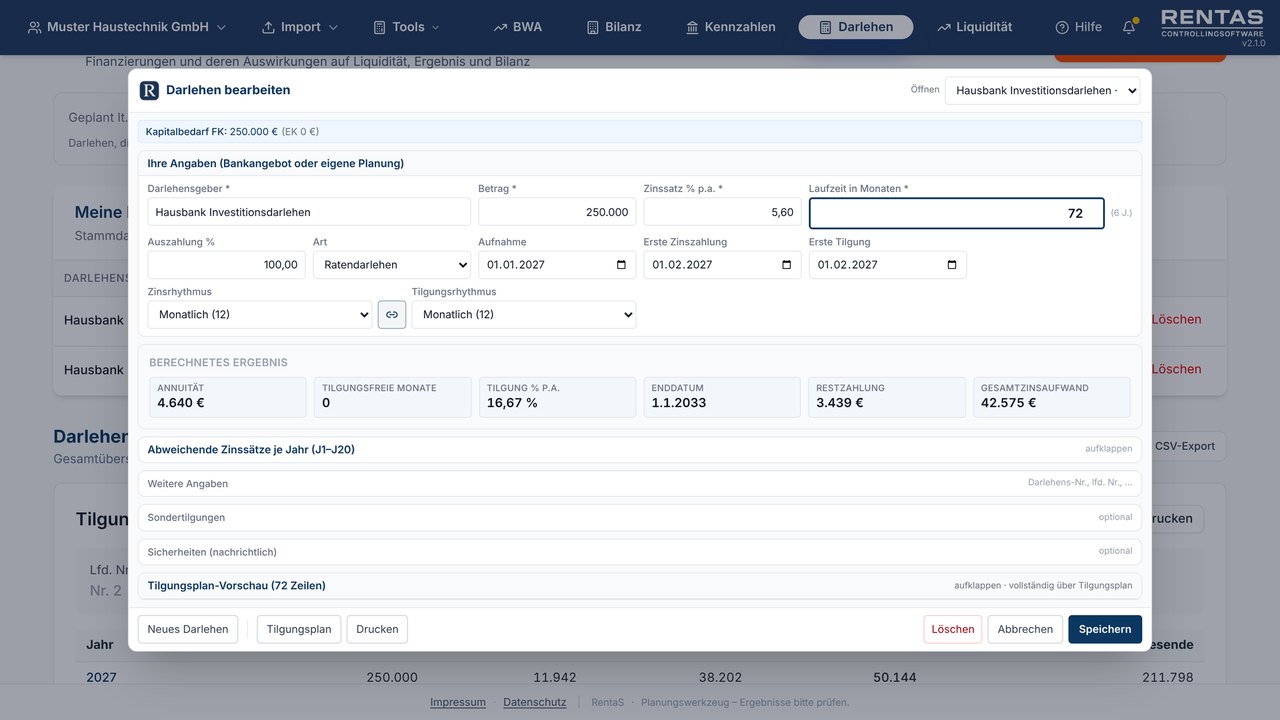Screen dimensions: 1280x720
Task: Expand Tilgungsplan-Vorschau section
Action: click(640, 585)
